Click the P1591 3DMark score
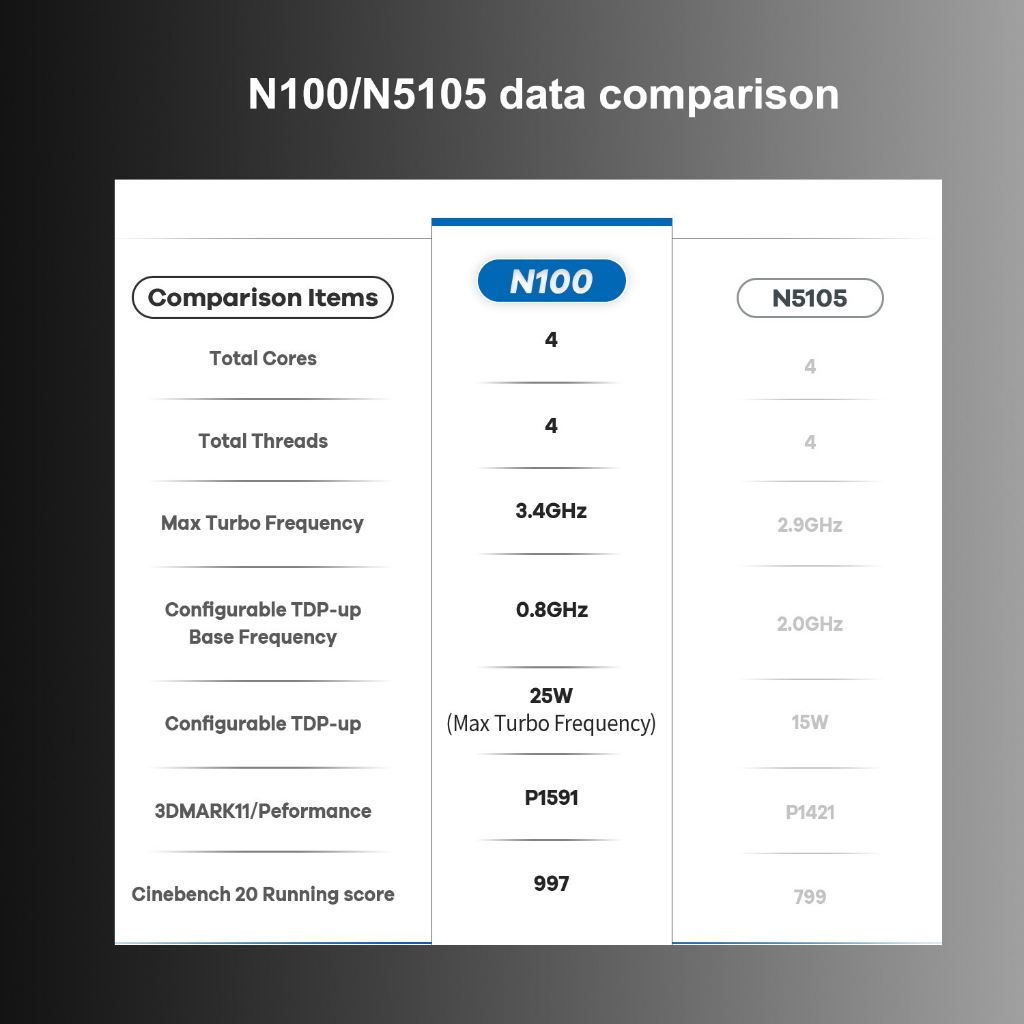The height and width of the screenshot is (1024, 1024). (x=552, y=798)
